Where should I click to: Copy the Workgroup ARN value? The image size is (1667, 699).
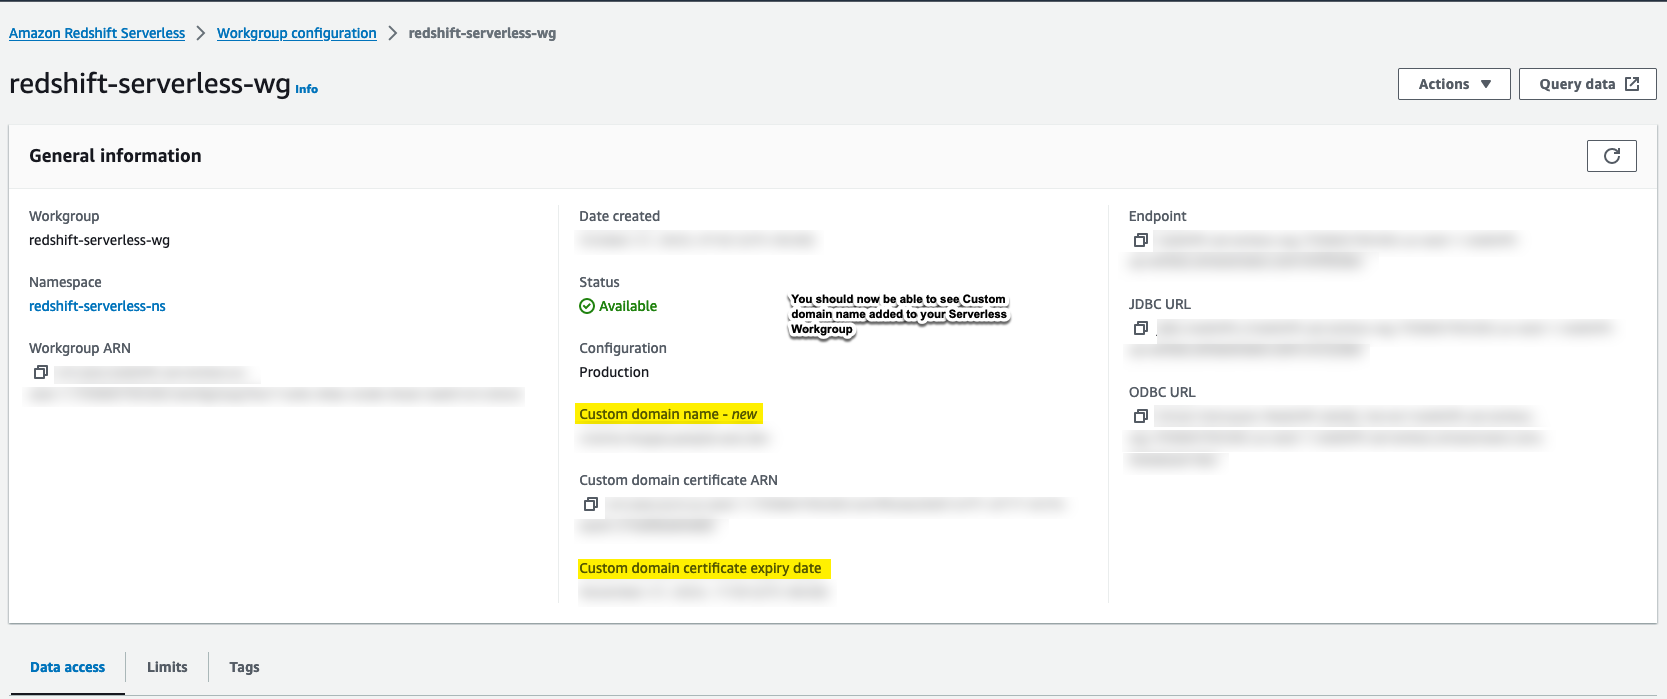(41, 372)
